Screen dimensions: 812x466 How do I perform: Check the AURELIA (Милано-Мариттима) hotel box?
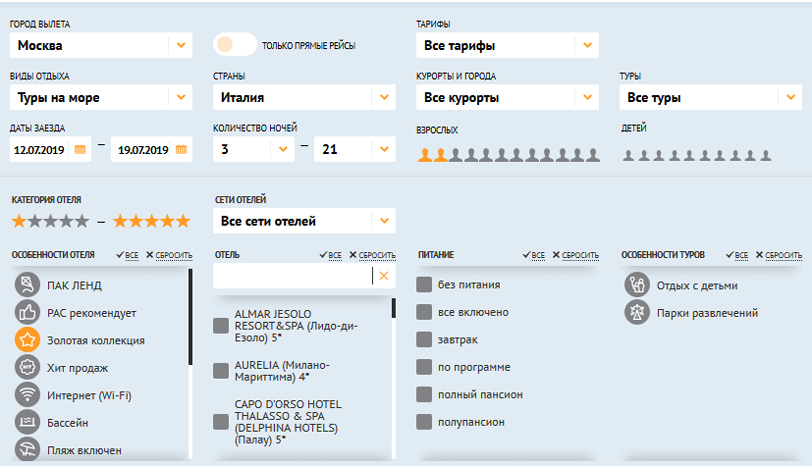coord(221,371)
